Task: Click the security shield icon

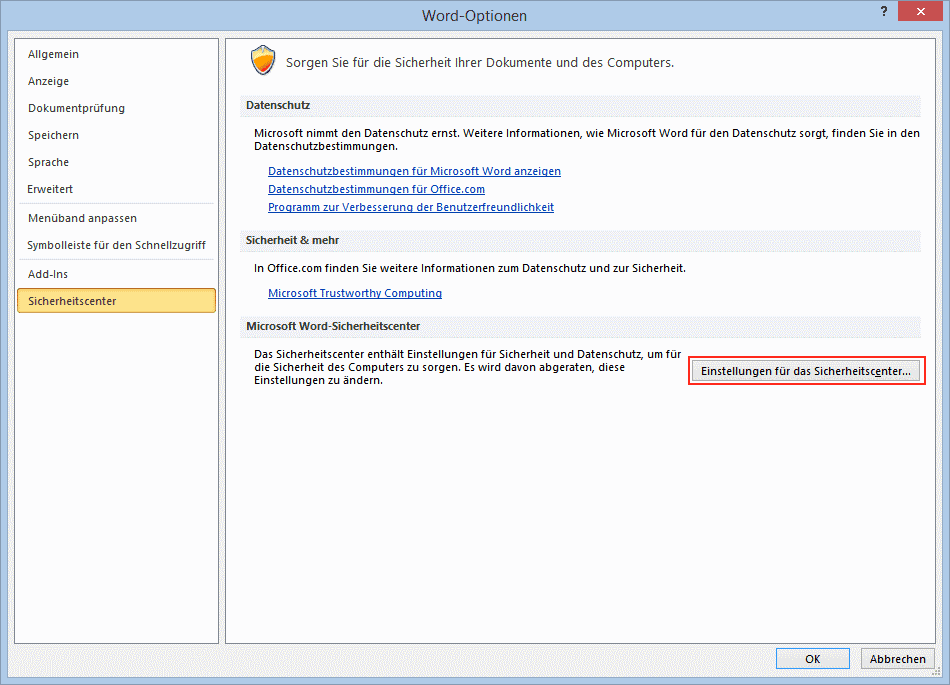Action: 262,61
